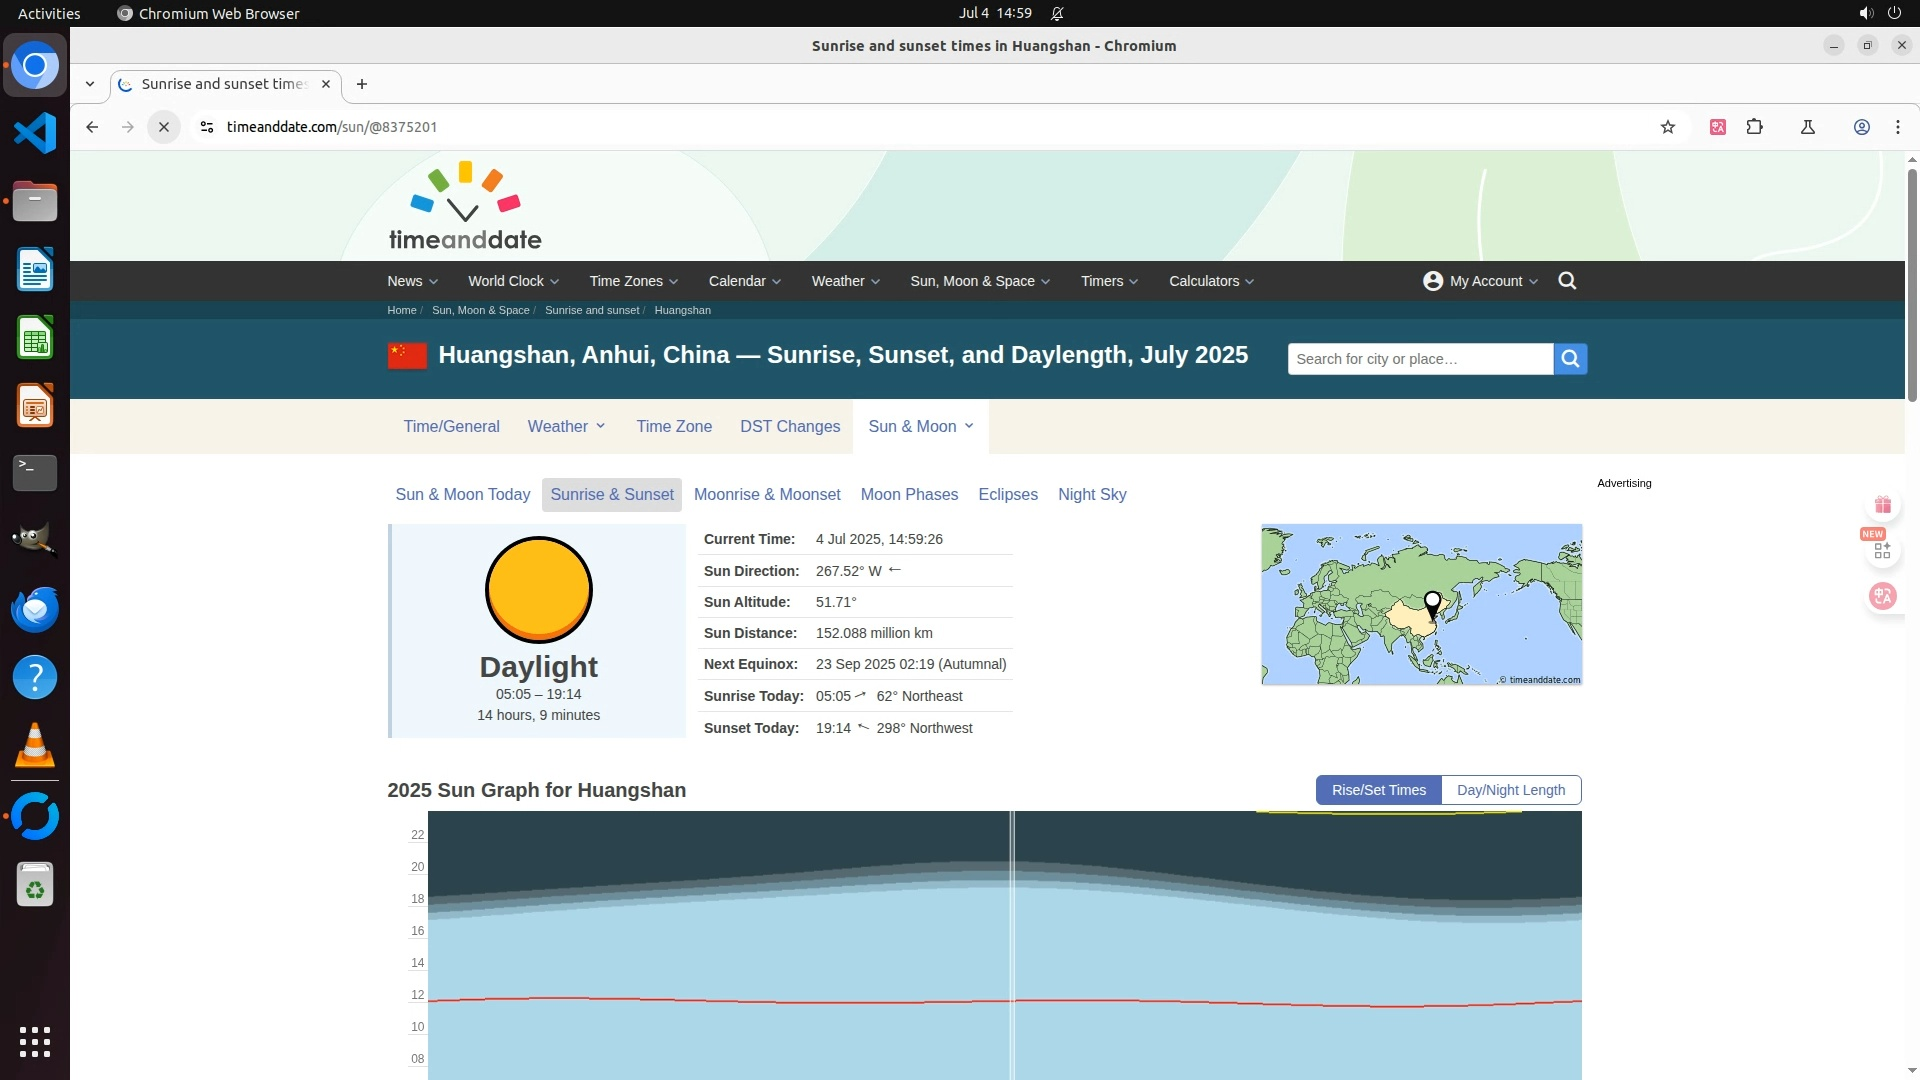Click the page vertical scrollbar
Image resolution: width=1920 pixels, height=1080 pixels.
pyautogui.click(x=1911, y=285)
